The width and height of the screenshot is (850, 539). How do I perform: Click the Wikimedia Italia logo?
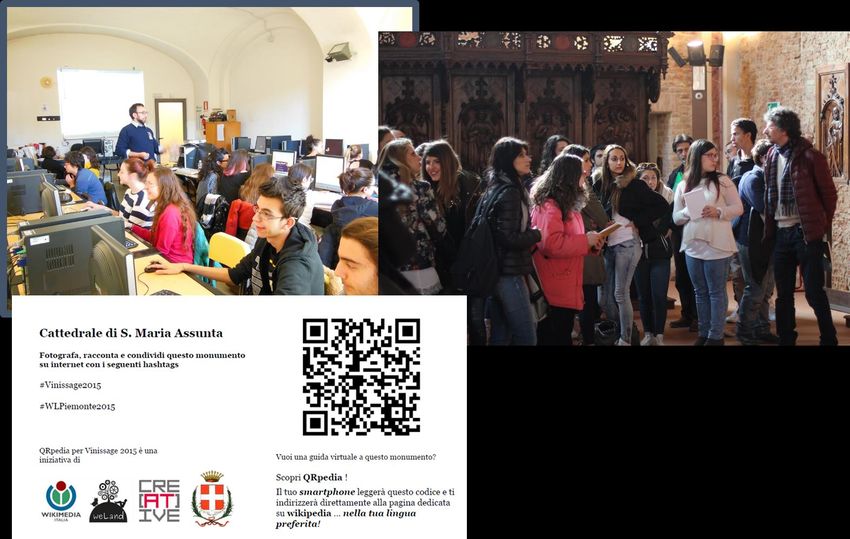[61, 501]
